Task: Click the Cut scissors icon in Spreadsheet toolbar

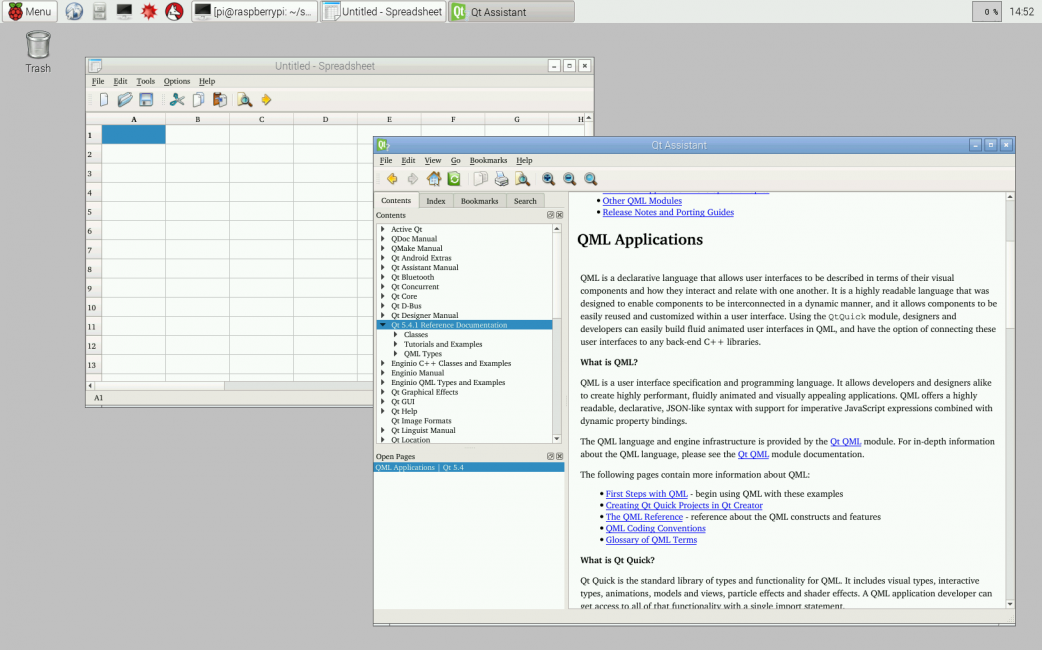Action: coord(177,100)
